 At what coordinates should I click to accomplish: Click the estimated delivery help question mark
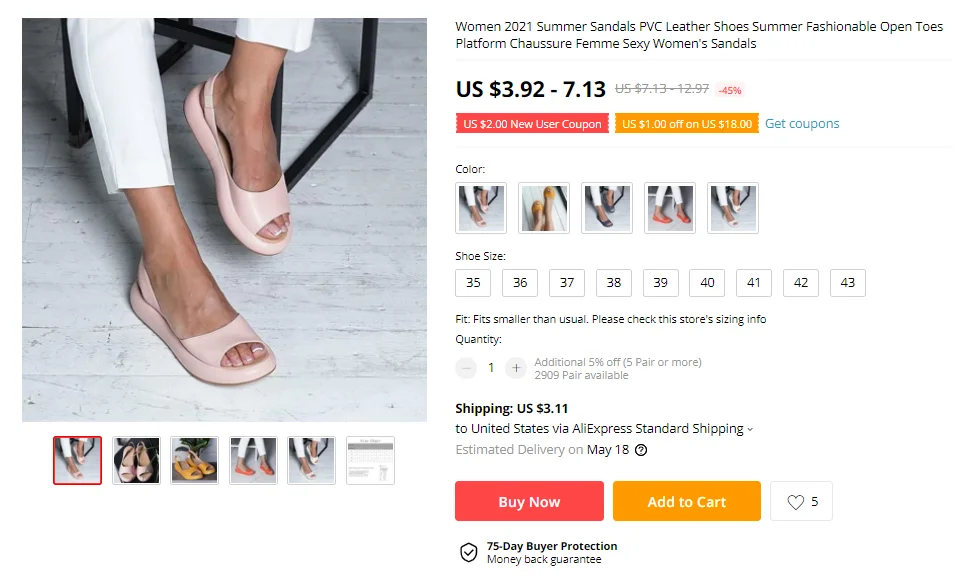click(641, 450)
